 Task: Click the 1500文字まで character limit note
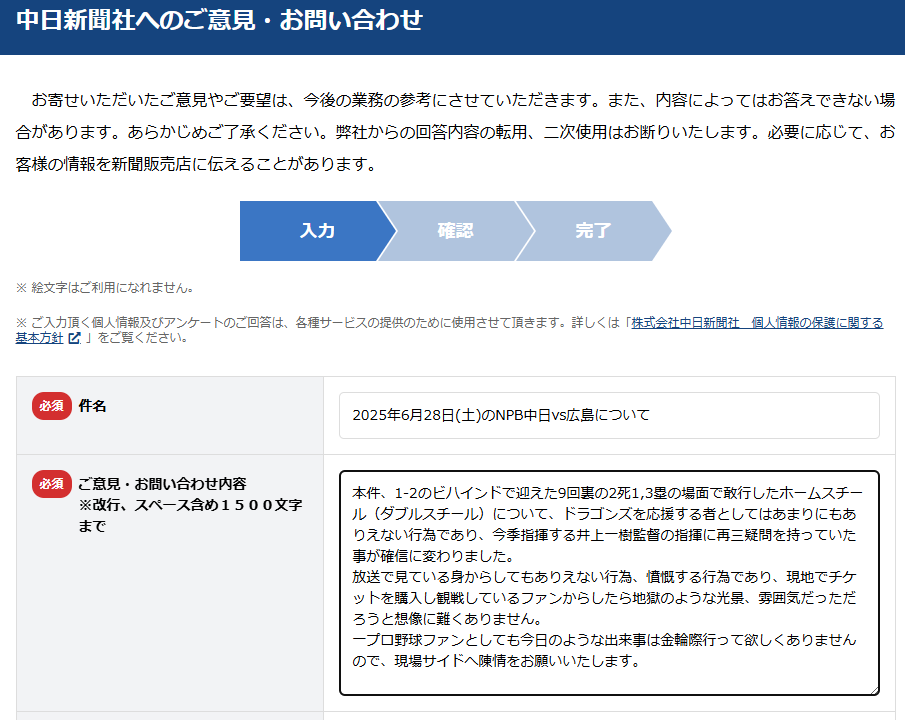190,515
